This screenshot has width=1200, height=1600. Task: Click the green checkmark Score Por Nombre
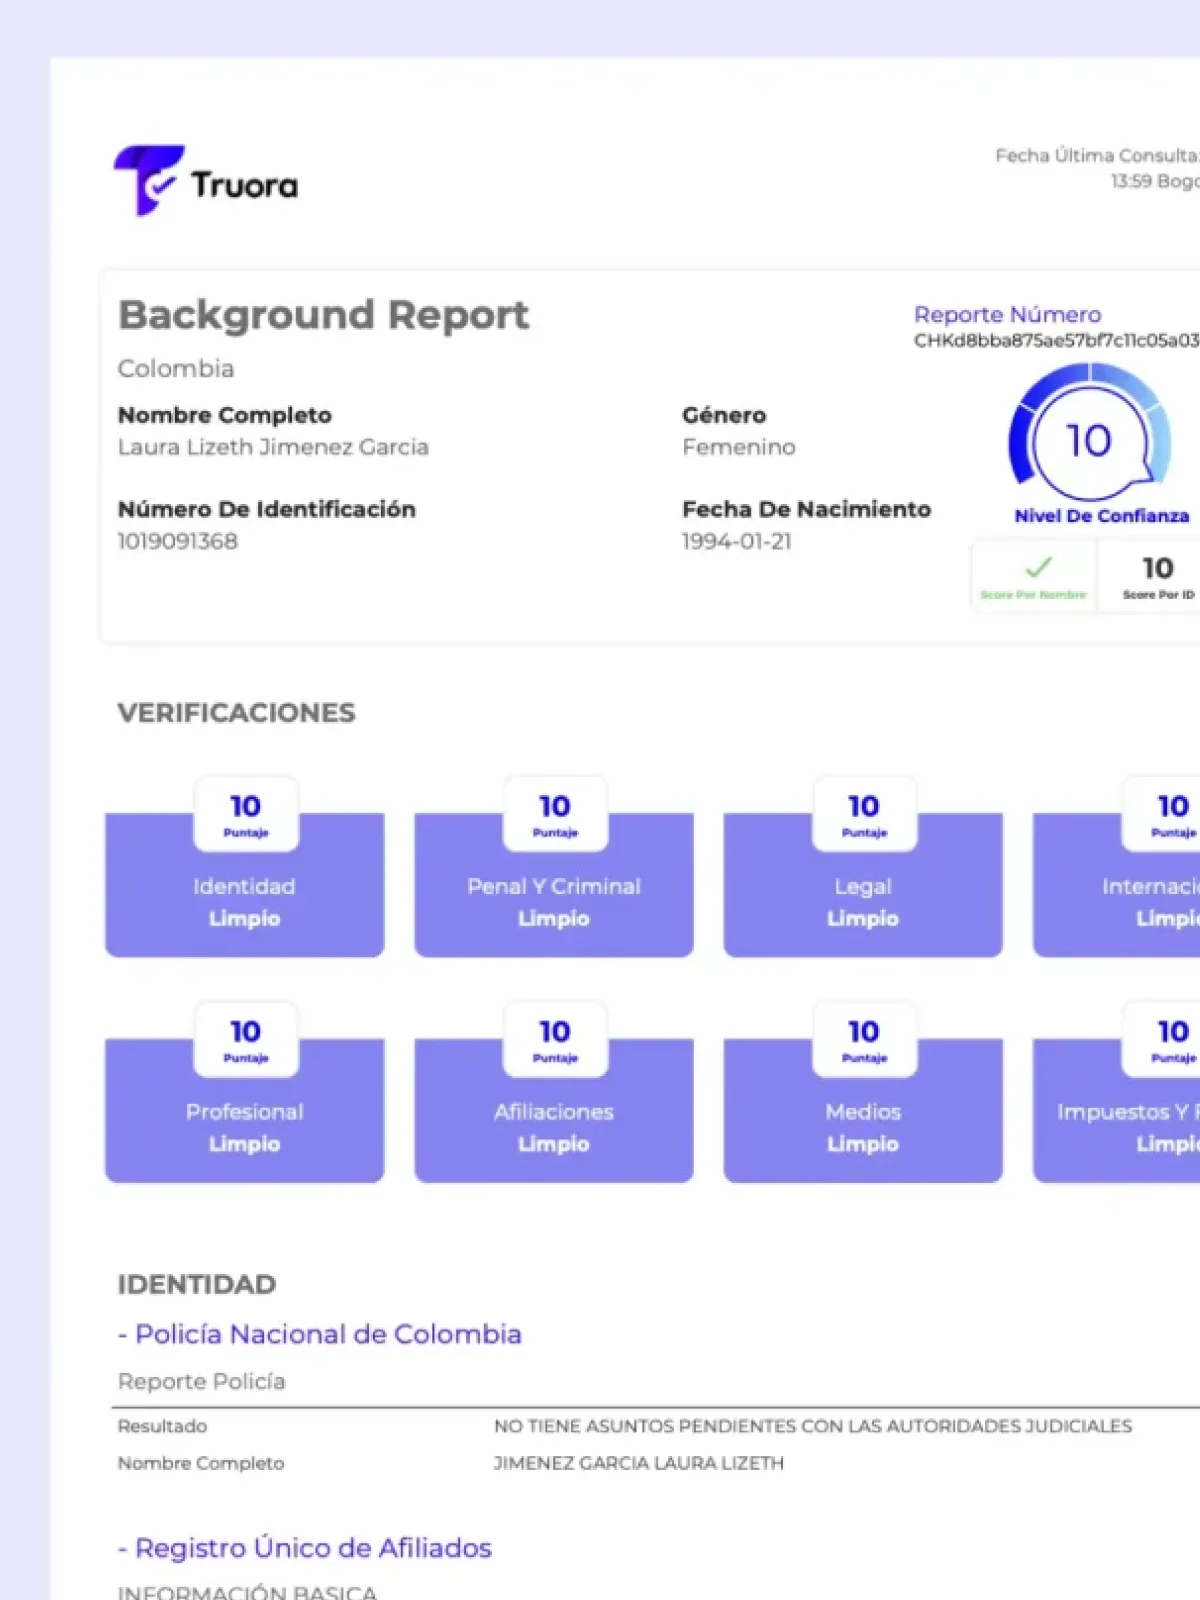coord(1033,575)
